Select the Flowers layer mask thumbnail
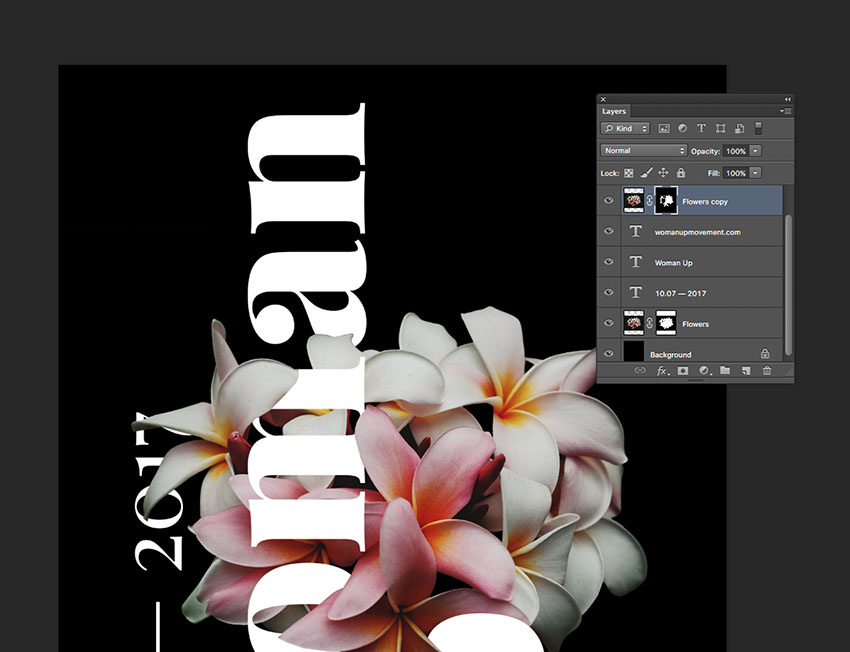 coord(666,324)
